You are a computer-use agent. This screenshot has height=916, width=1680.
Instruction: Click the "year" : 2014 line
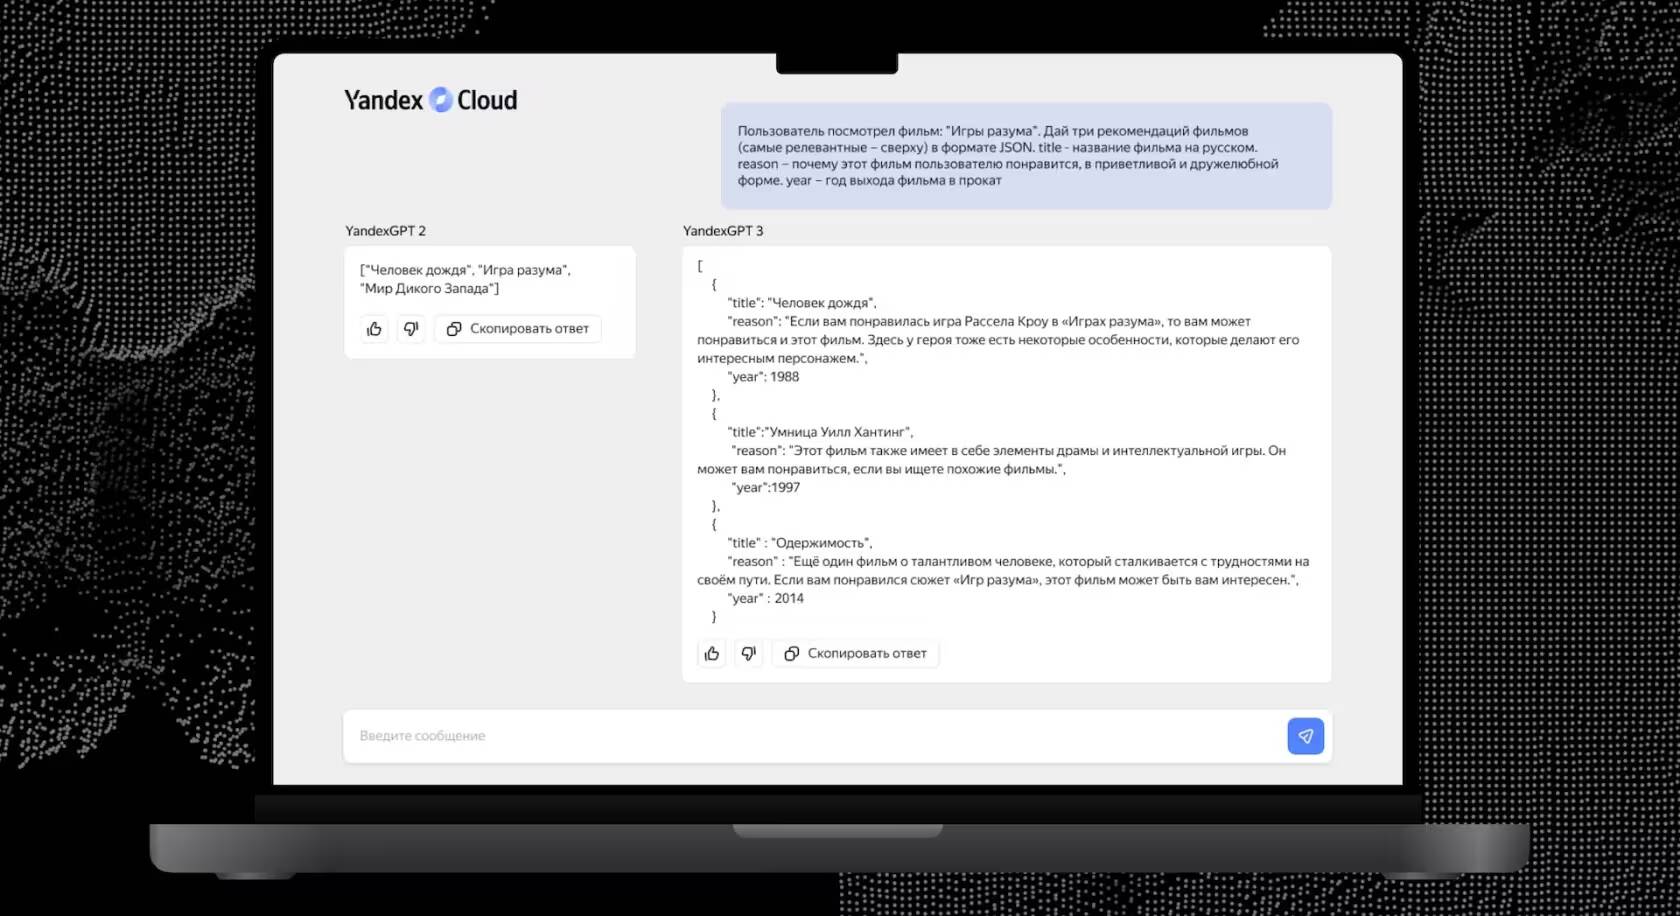(x=767, y=599)
